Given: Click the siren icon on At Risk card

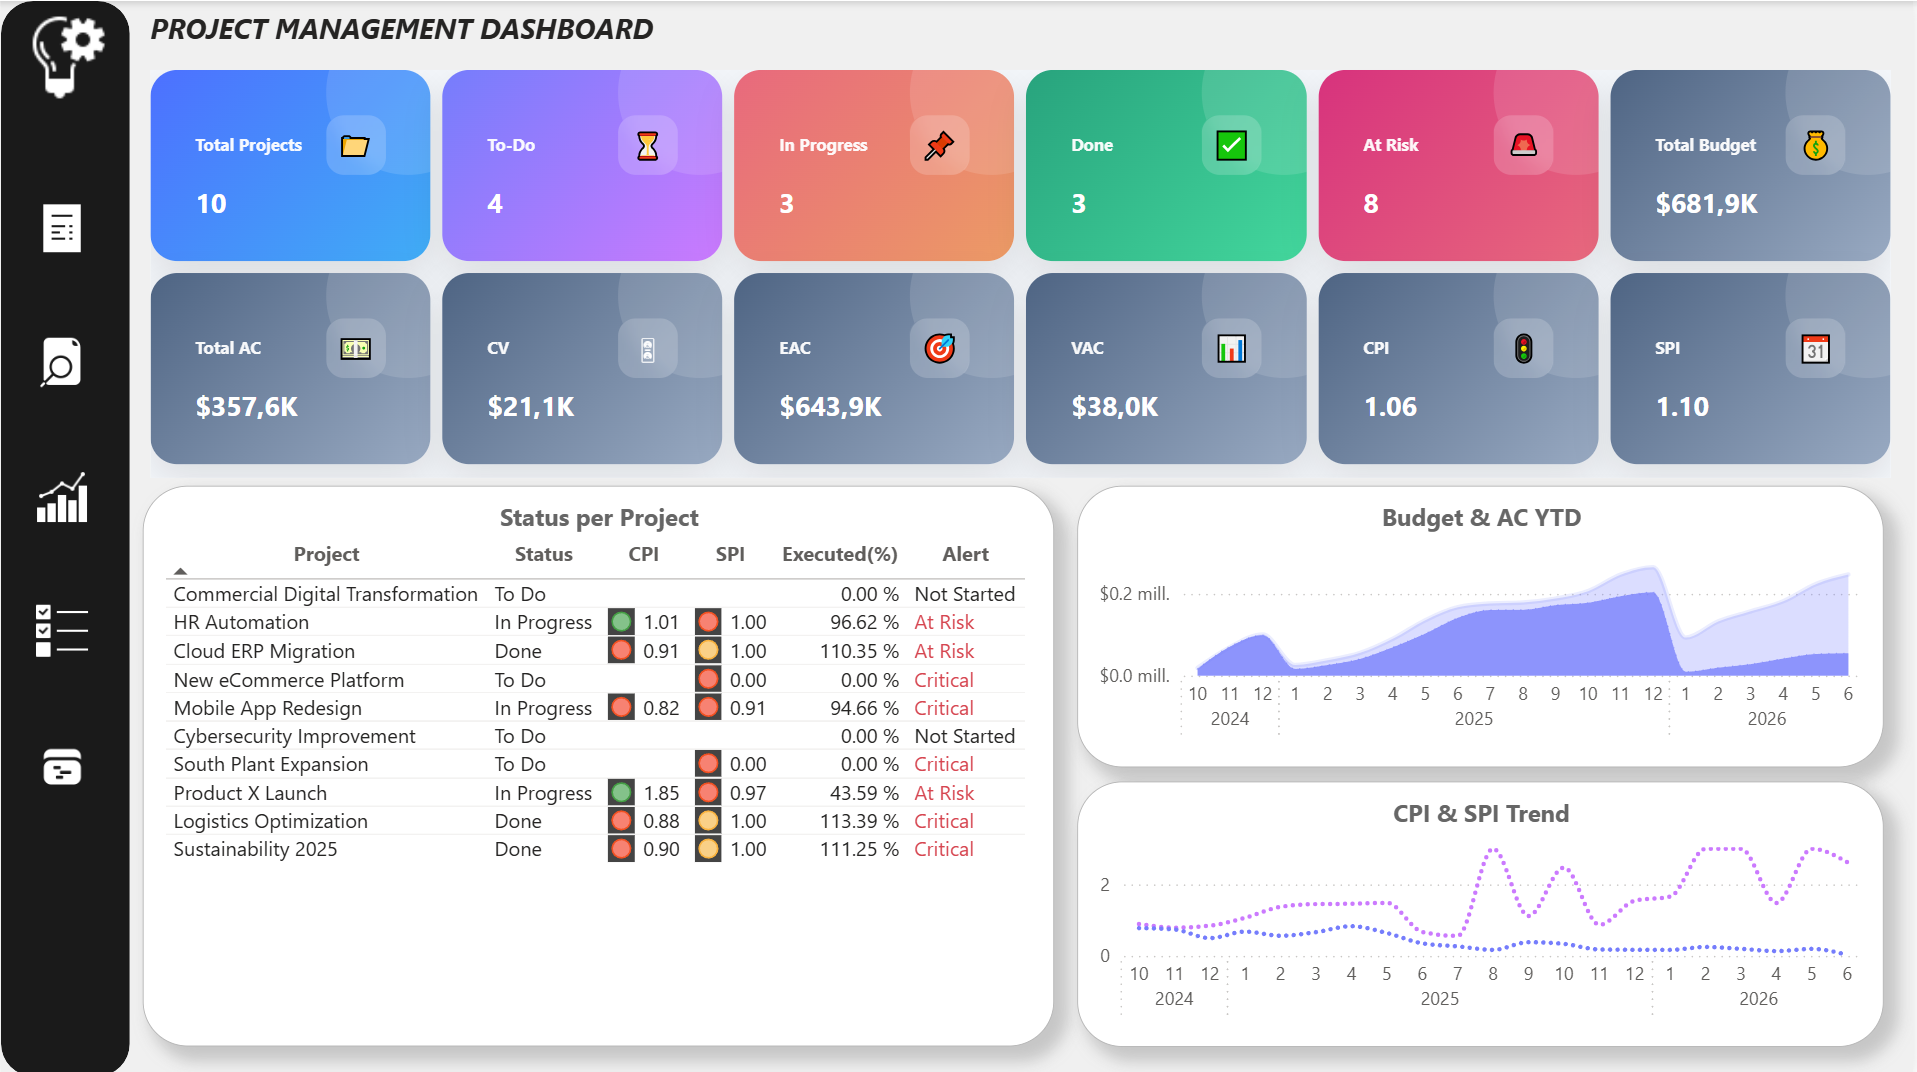Looking at the screenshot, I should (1523, 146).
